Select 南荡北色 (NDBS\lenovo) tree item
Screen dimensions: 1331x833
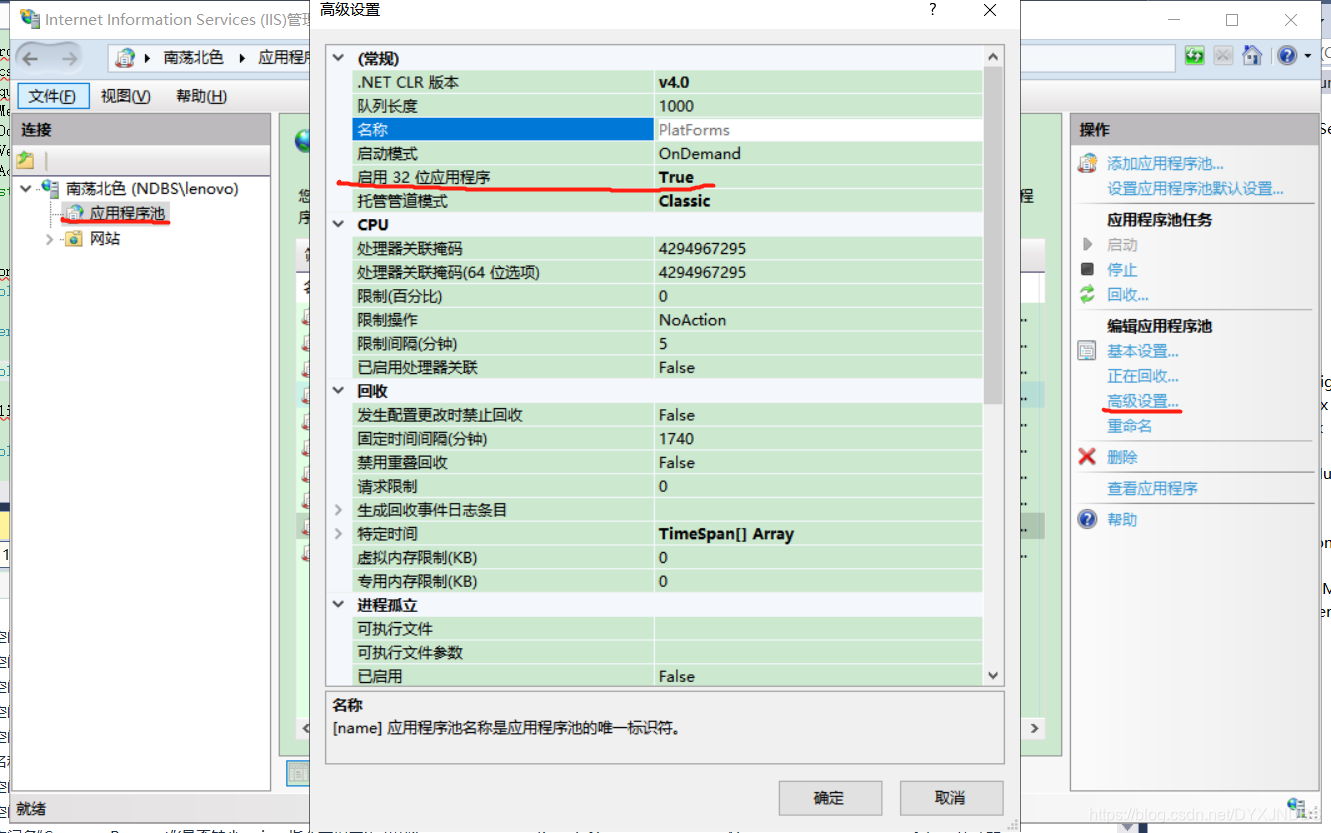coord(152,188)
